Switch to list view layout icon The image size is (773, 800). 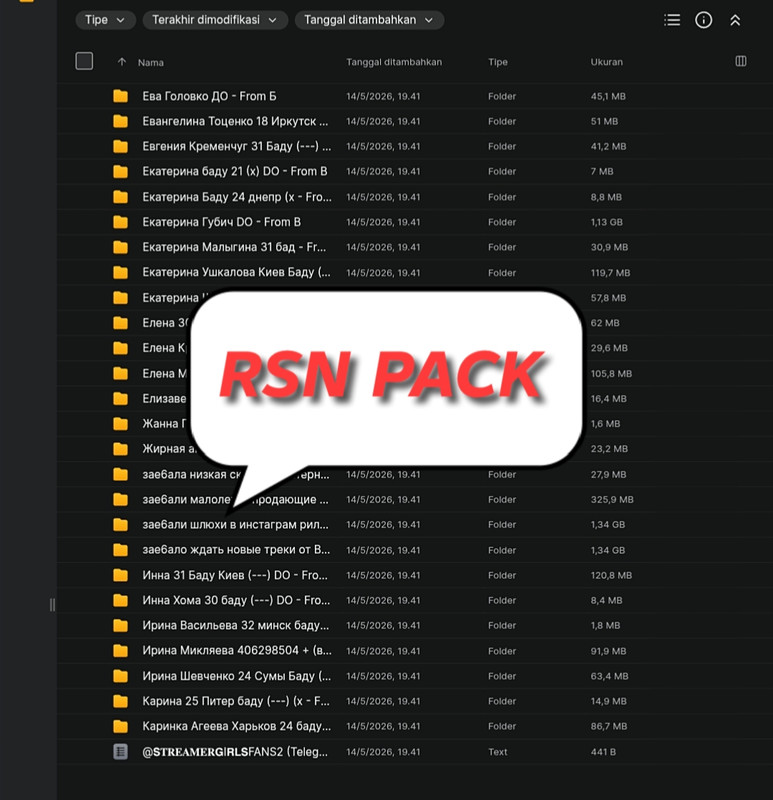tap(672, 20)
